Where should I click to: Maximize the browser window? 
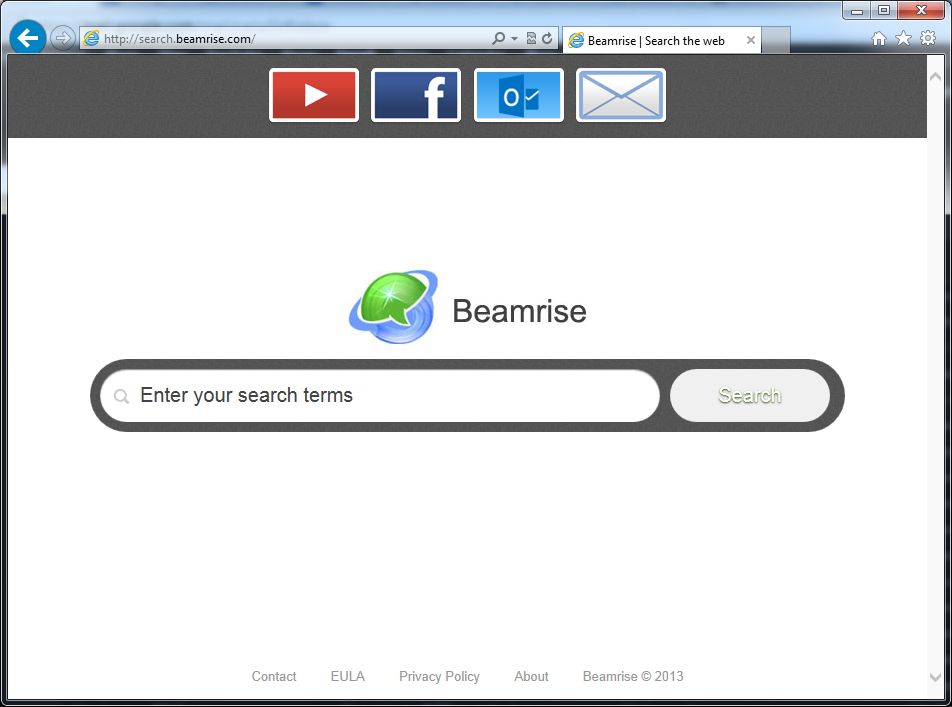[884, 10]
